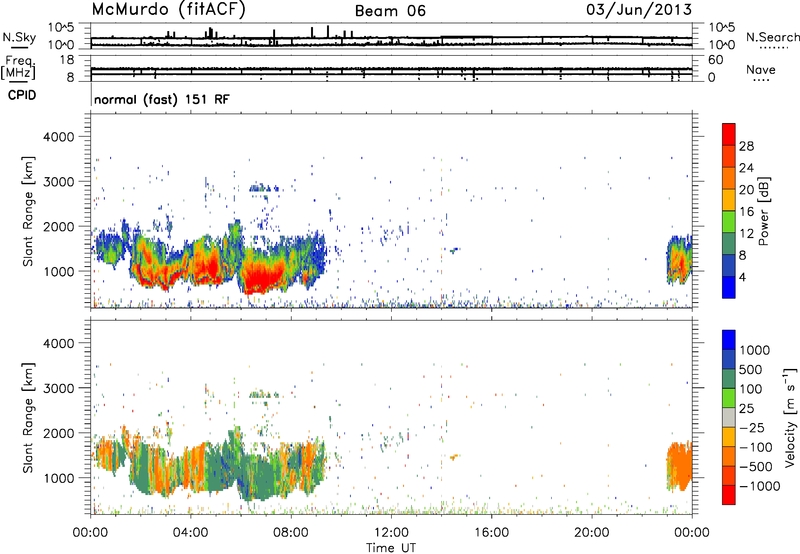Click the "3000" tick of the velocity panel
Viewport: 800px width, 554px height.
click(x=59, y=388)
